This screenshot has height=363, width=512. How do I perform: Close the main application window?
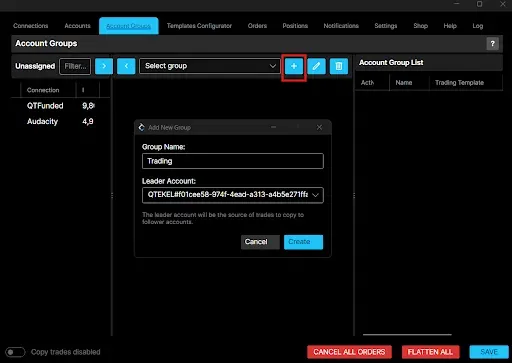(x=503, y=4)
